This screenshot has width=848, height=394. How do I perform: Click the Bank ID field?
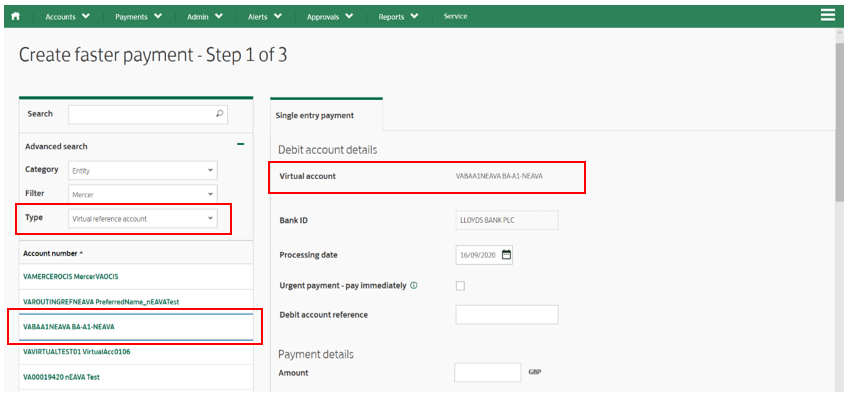pos(507,220)
